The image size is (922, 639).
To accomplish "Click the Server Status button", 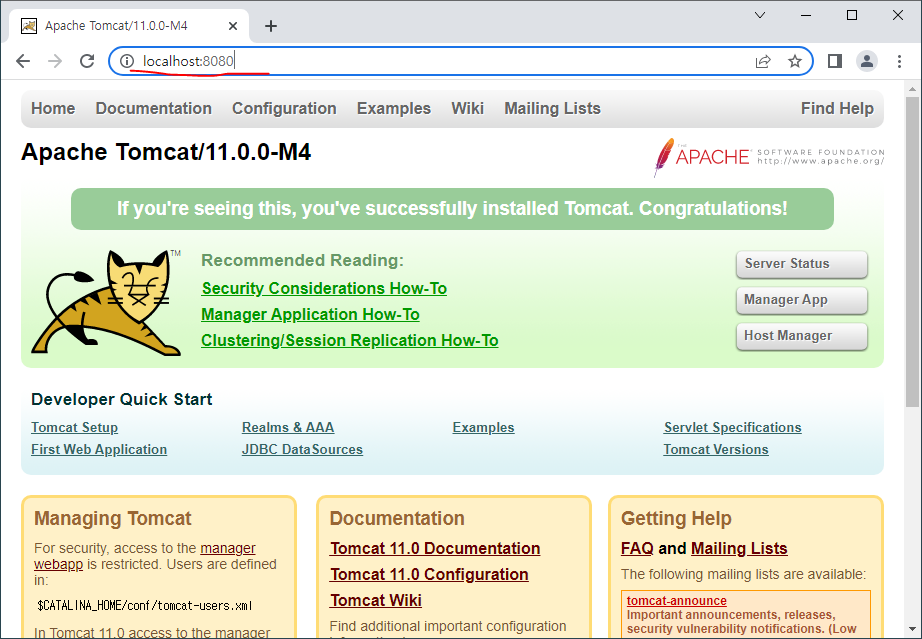I will click(x=801, y=264).
